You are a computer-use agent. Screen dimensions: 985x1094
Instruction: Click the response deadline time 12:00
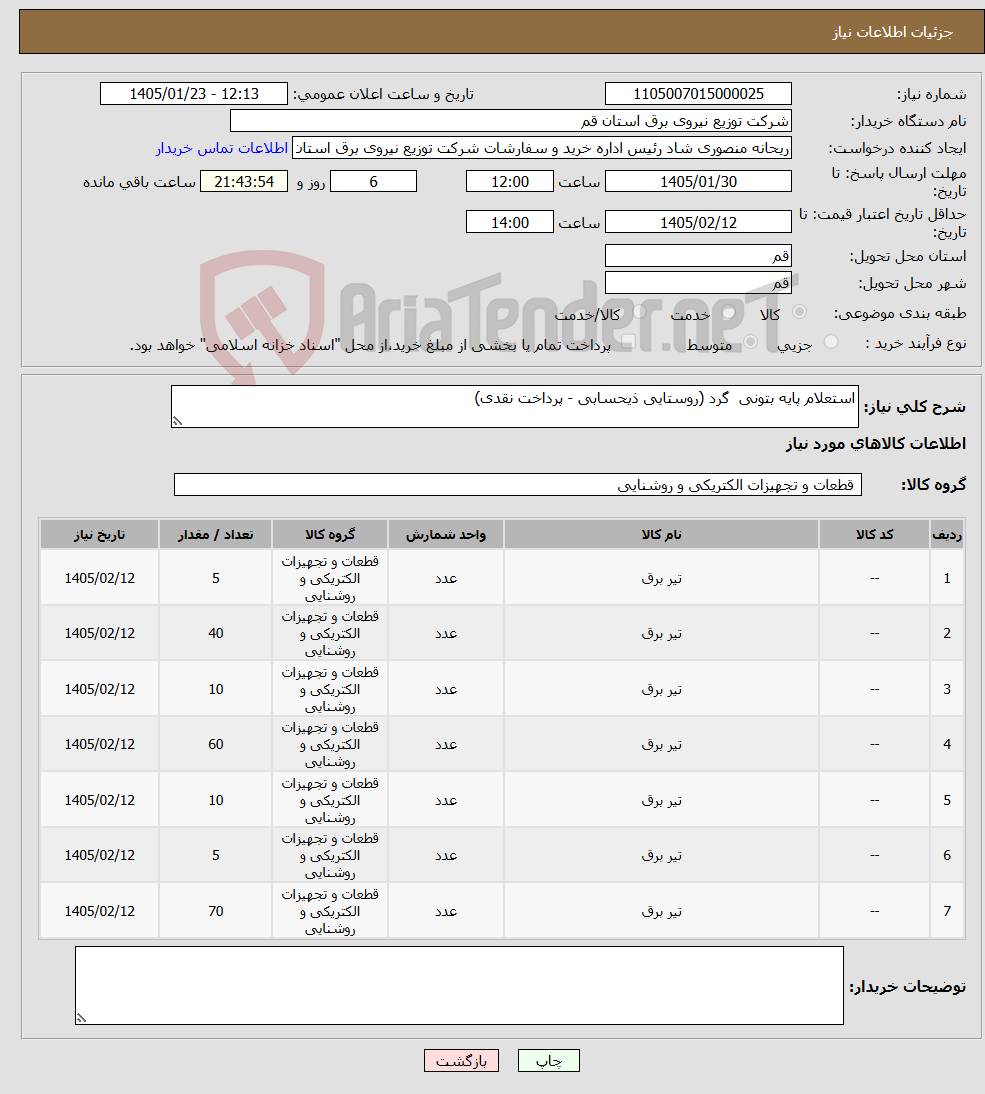click(510, 181)
